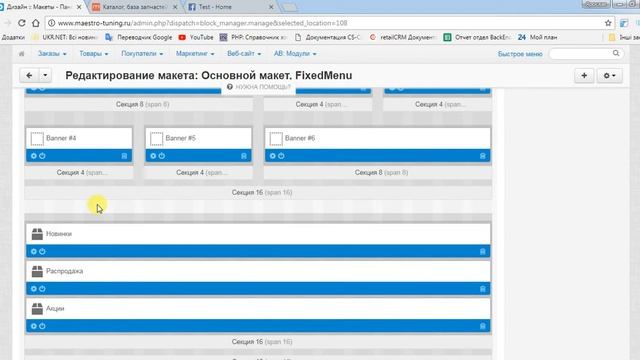
Task: Switch to Каталог, база запчастей tab
Action: point(135,7)
